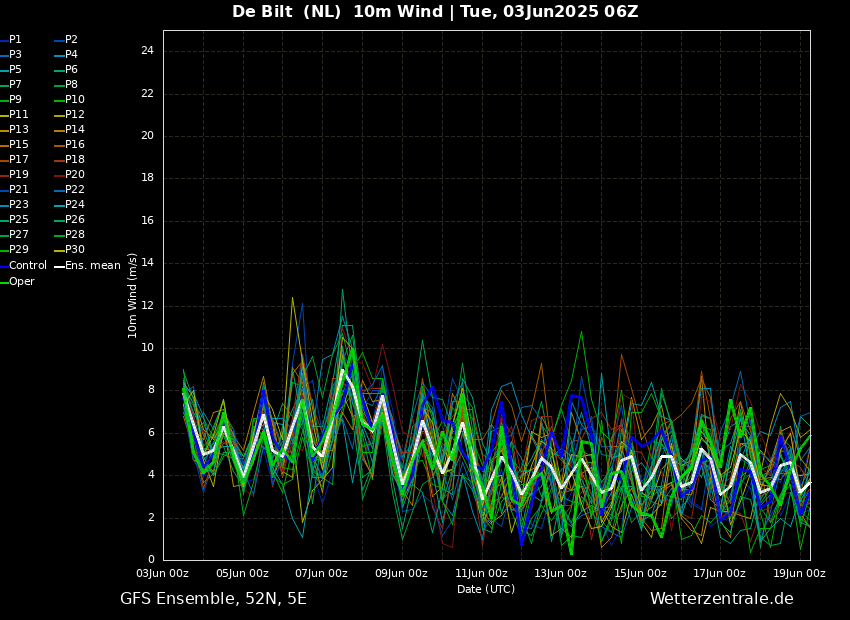
Task: Click the 10m Wind (m/s) axis title
Action: (x=133, y=295)
